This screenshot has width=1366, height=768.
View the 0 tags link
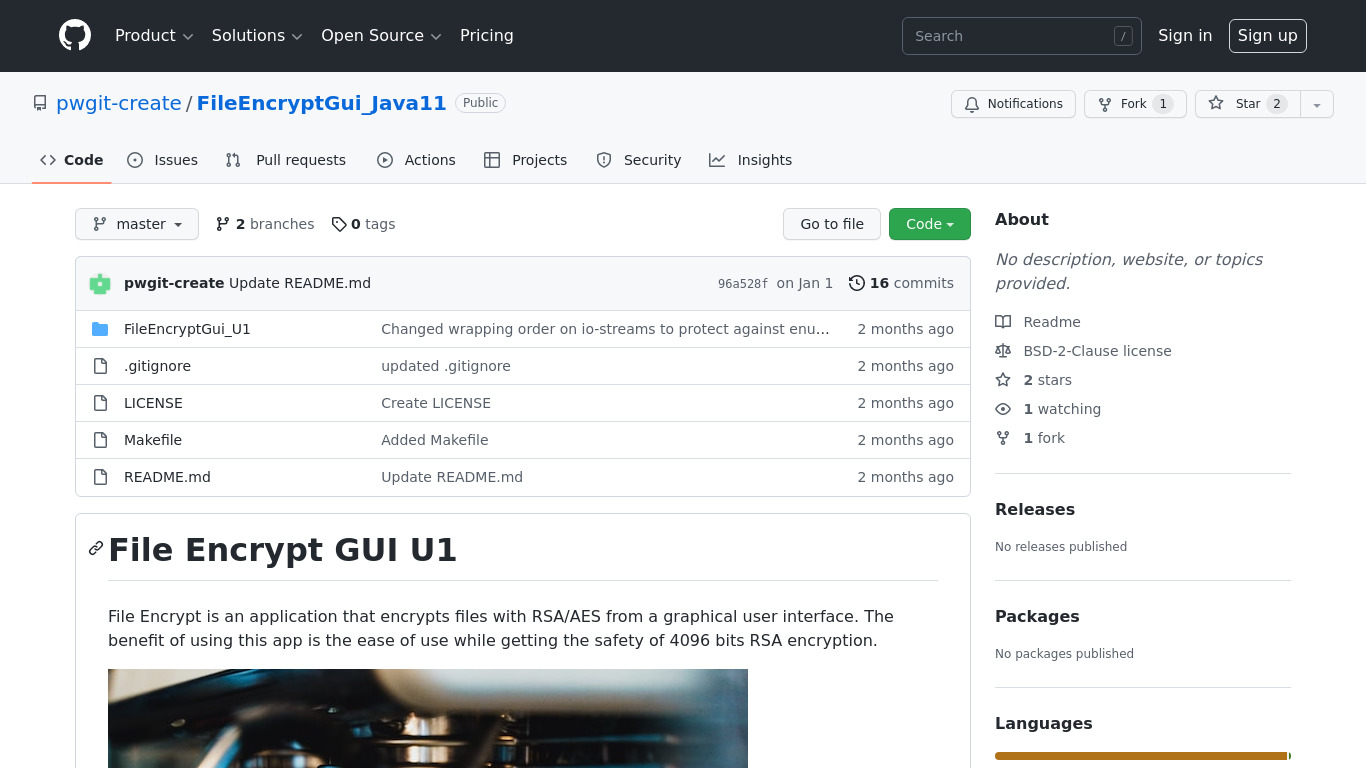364,224
